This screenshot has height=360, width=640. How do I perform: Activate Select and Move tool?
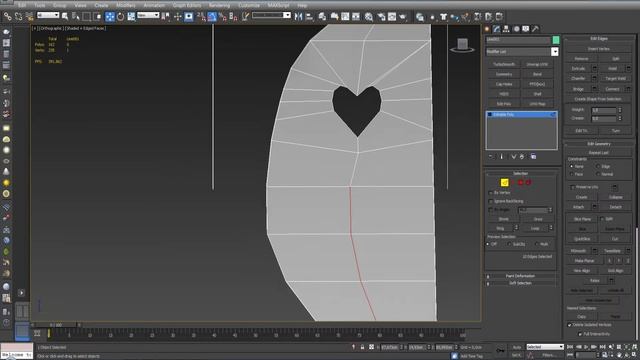pyautogui.click(x=110, y=16)
